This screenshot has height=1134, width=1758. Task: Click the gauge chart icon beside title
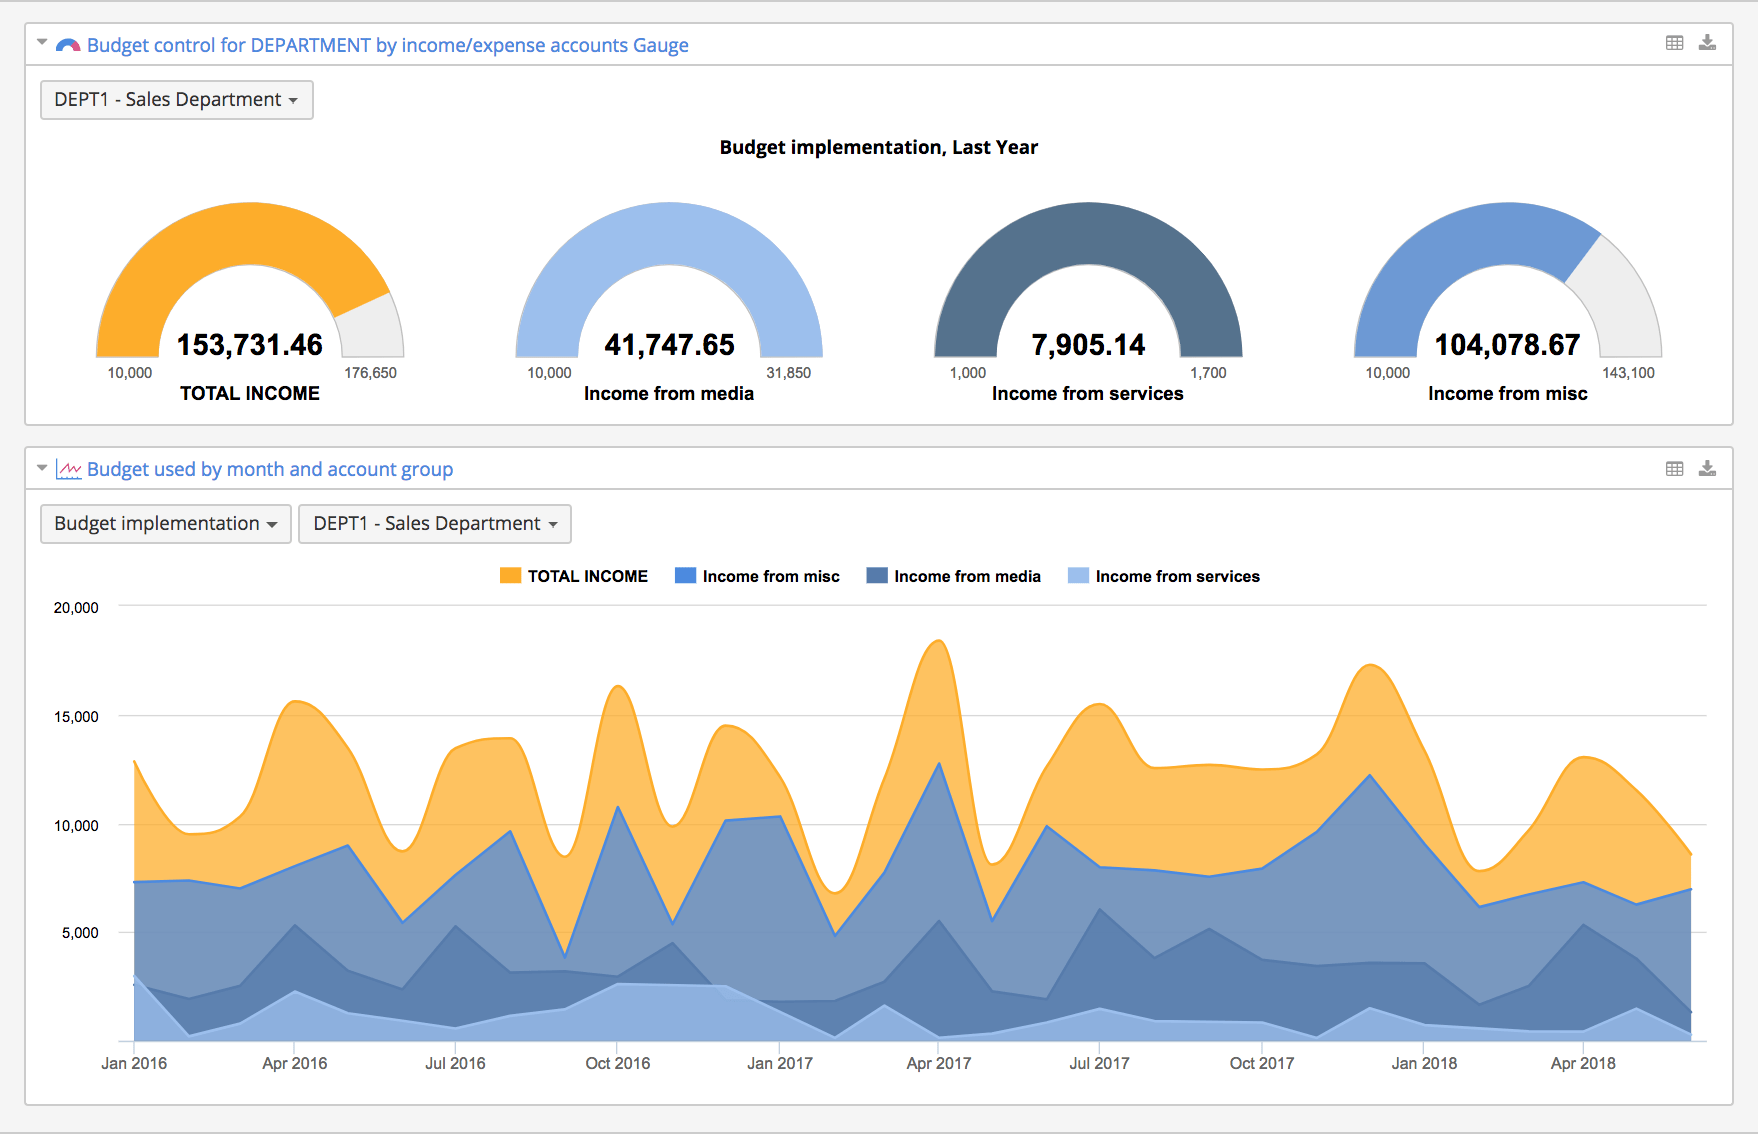pyautogui.click(x=68, y=46)
